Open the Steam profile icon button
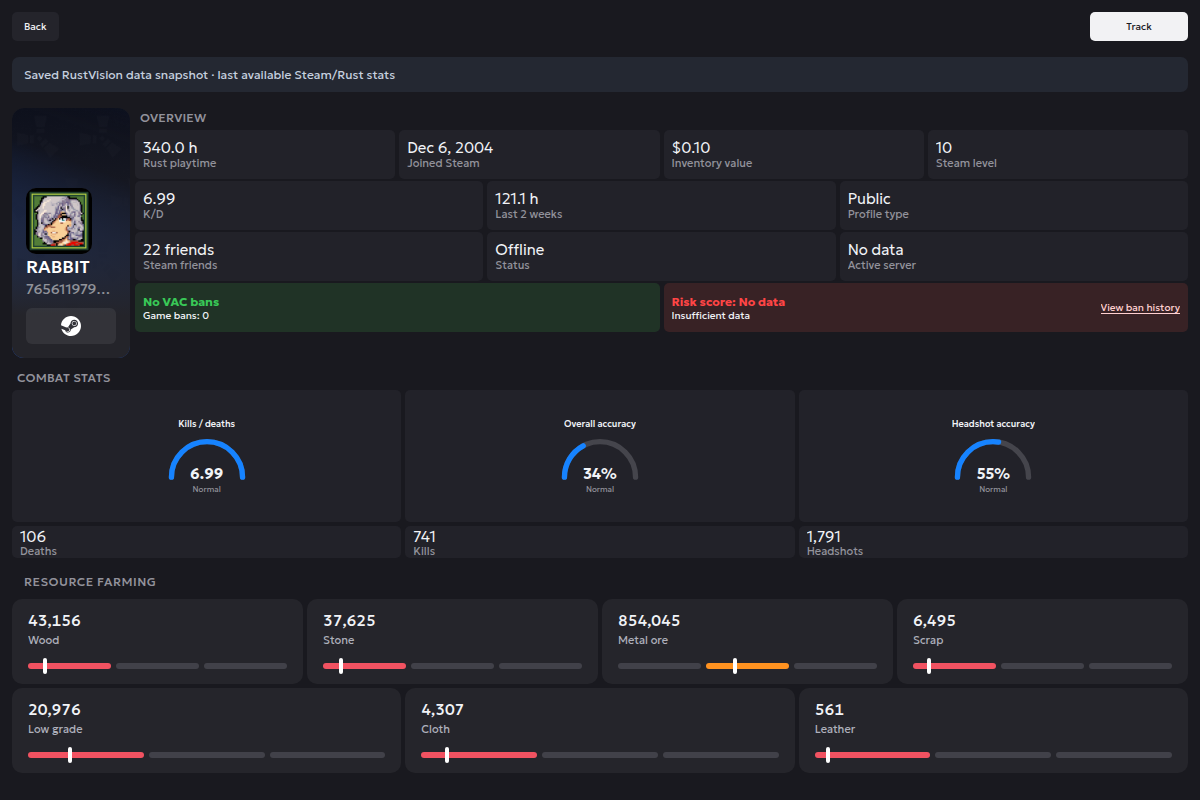Image resolution: width=1200 pixels, height=800 pixels. click(x=71, y=326)
